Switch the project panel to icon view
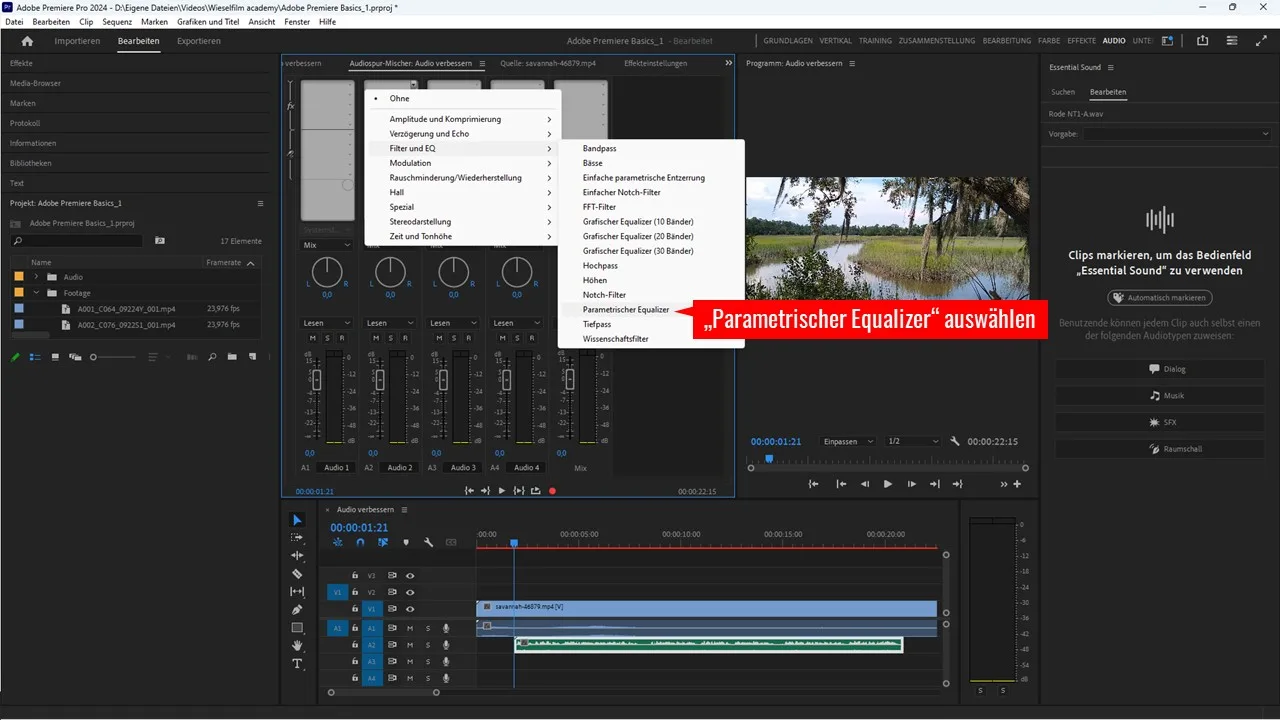 55,357
